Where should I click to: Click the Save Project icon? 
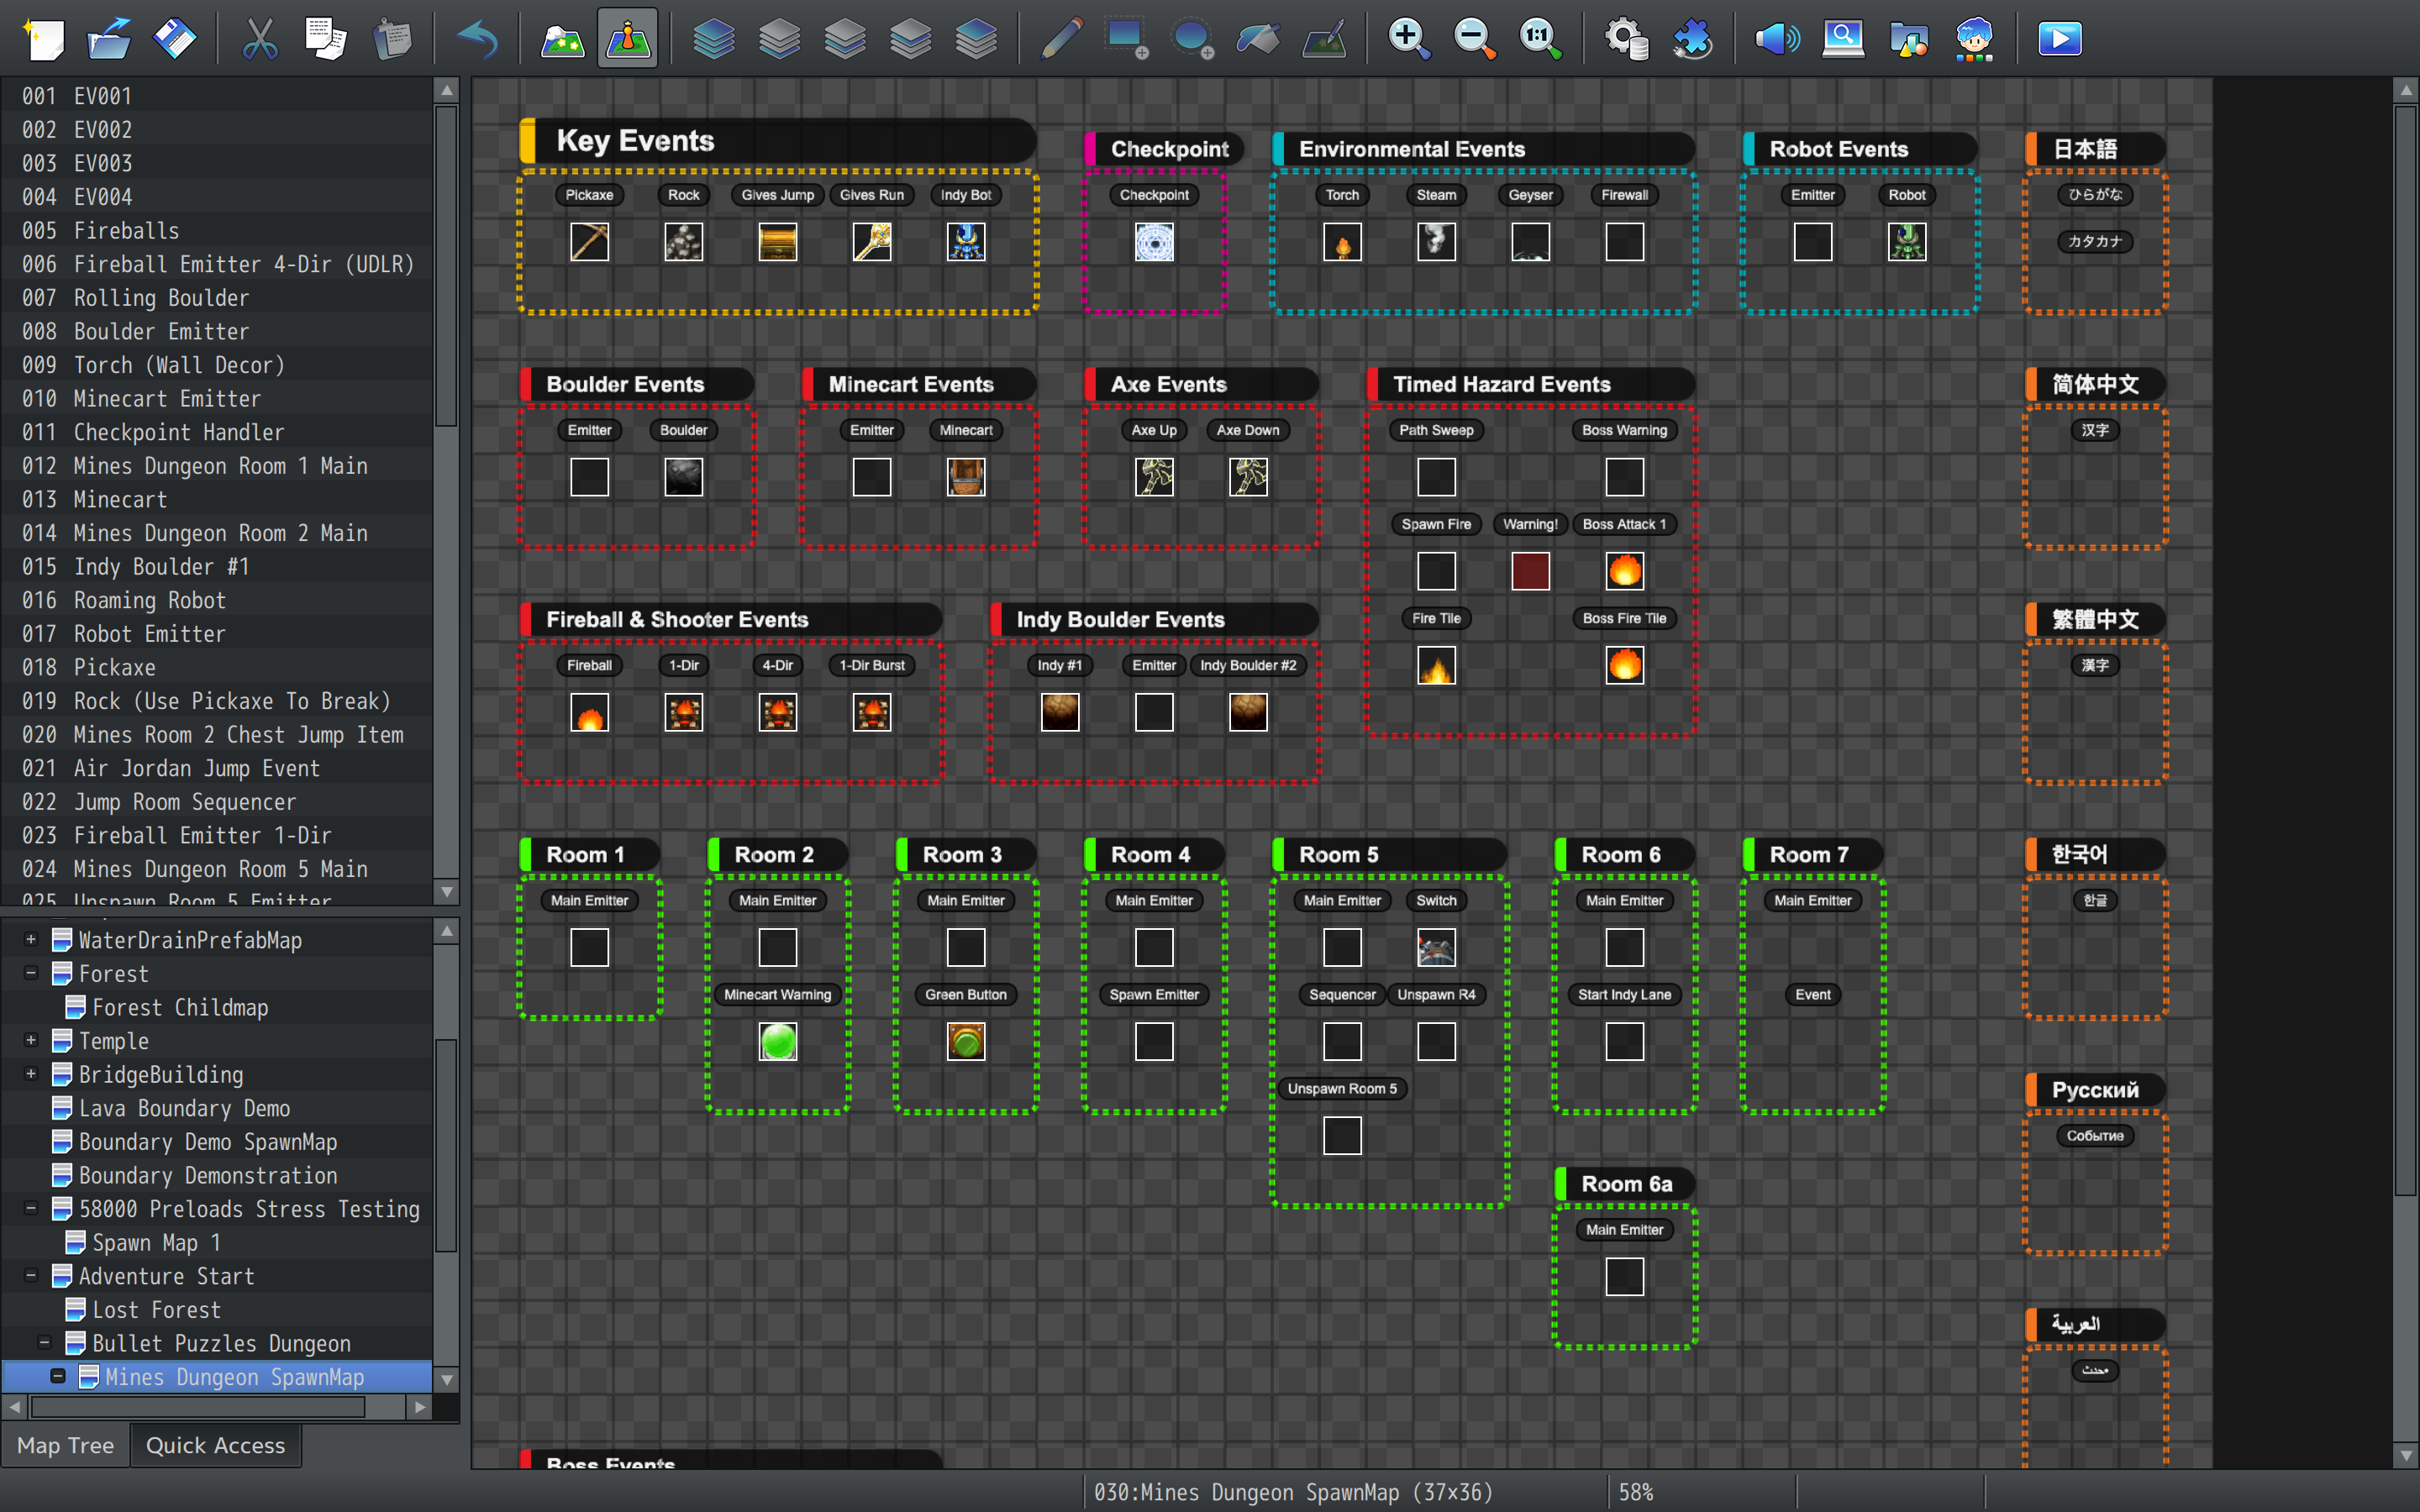point(174,39)
